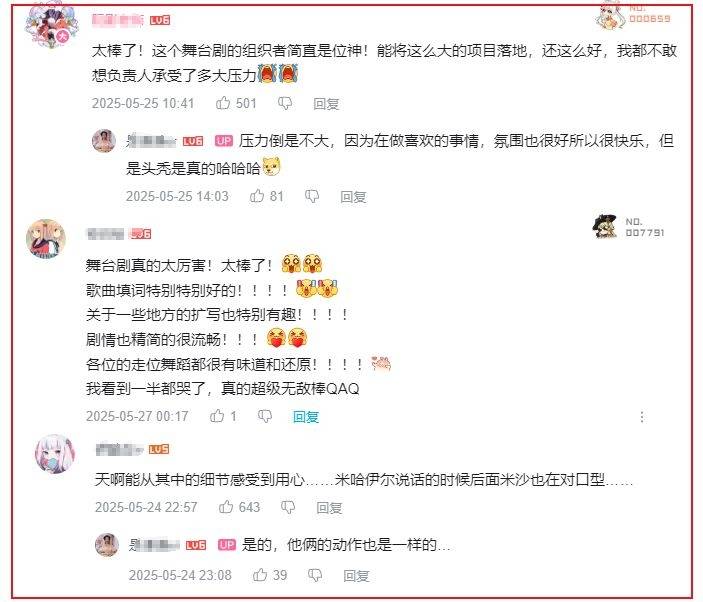The image size is (703, 602).
Task: Dislike the reply posted 2025-05-24 23:08
Action: click(315, 575)
